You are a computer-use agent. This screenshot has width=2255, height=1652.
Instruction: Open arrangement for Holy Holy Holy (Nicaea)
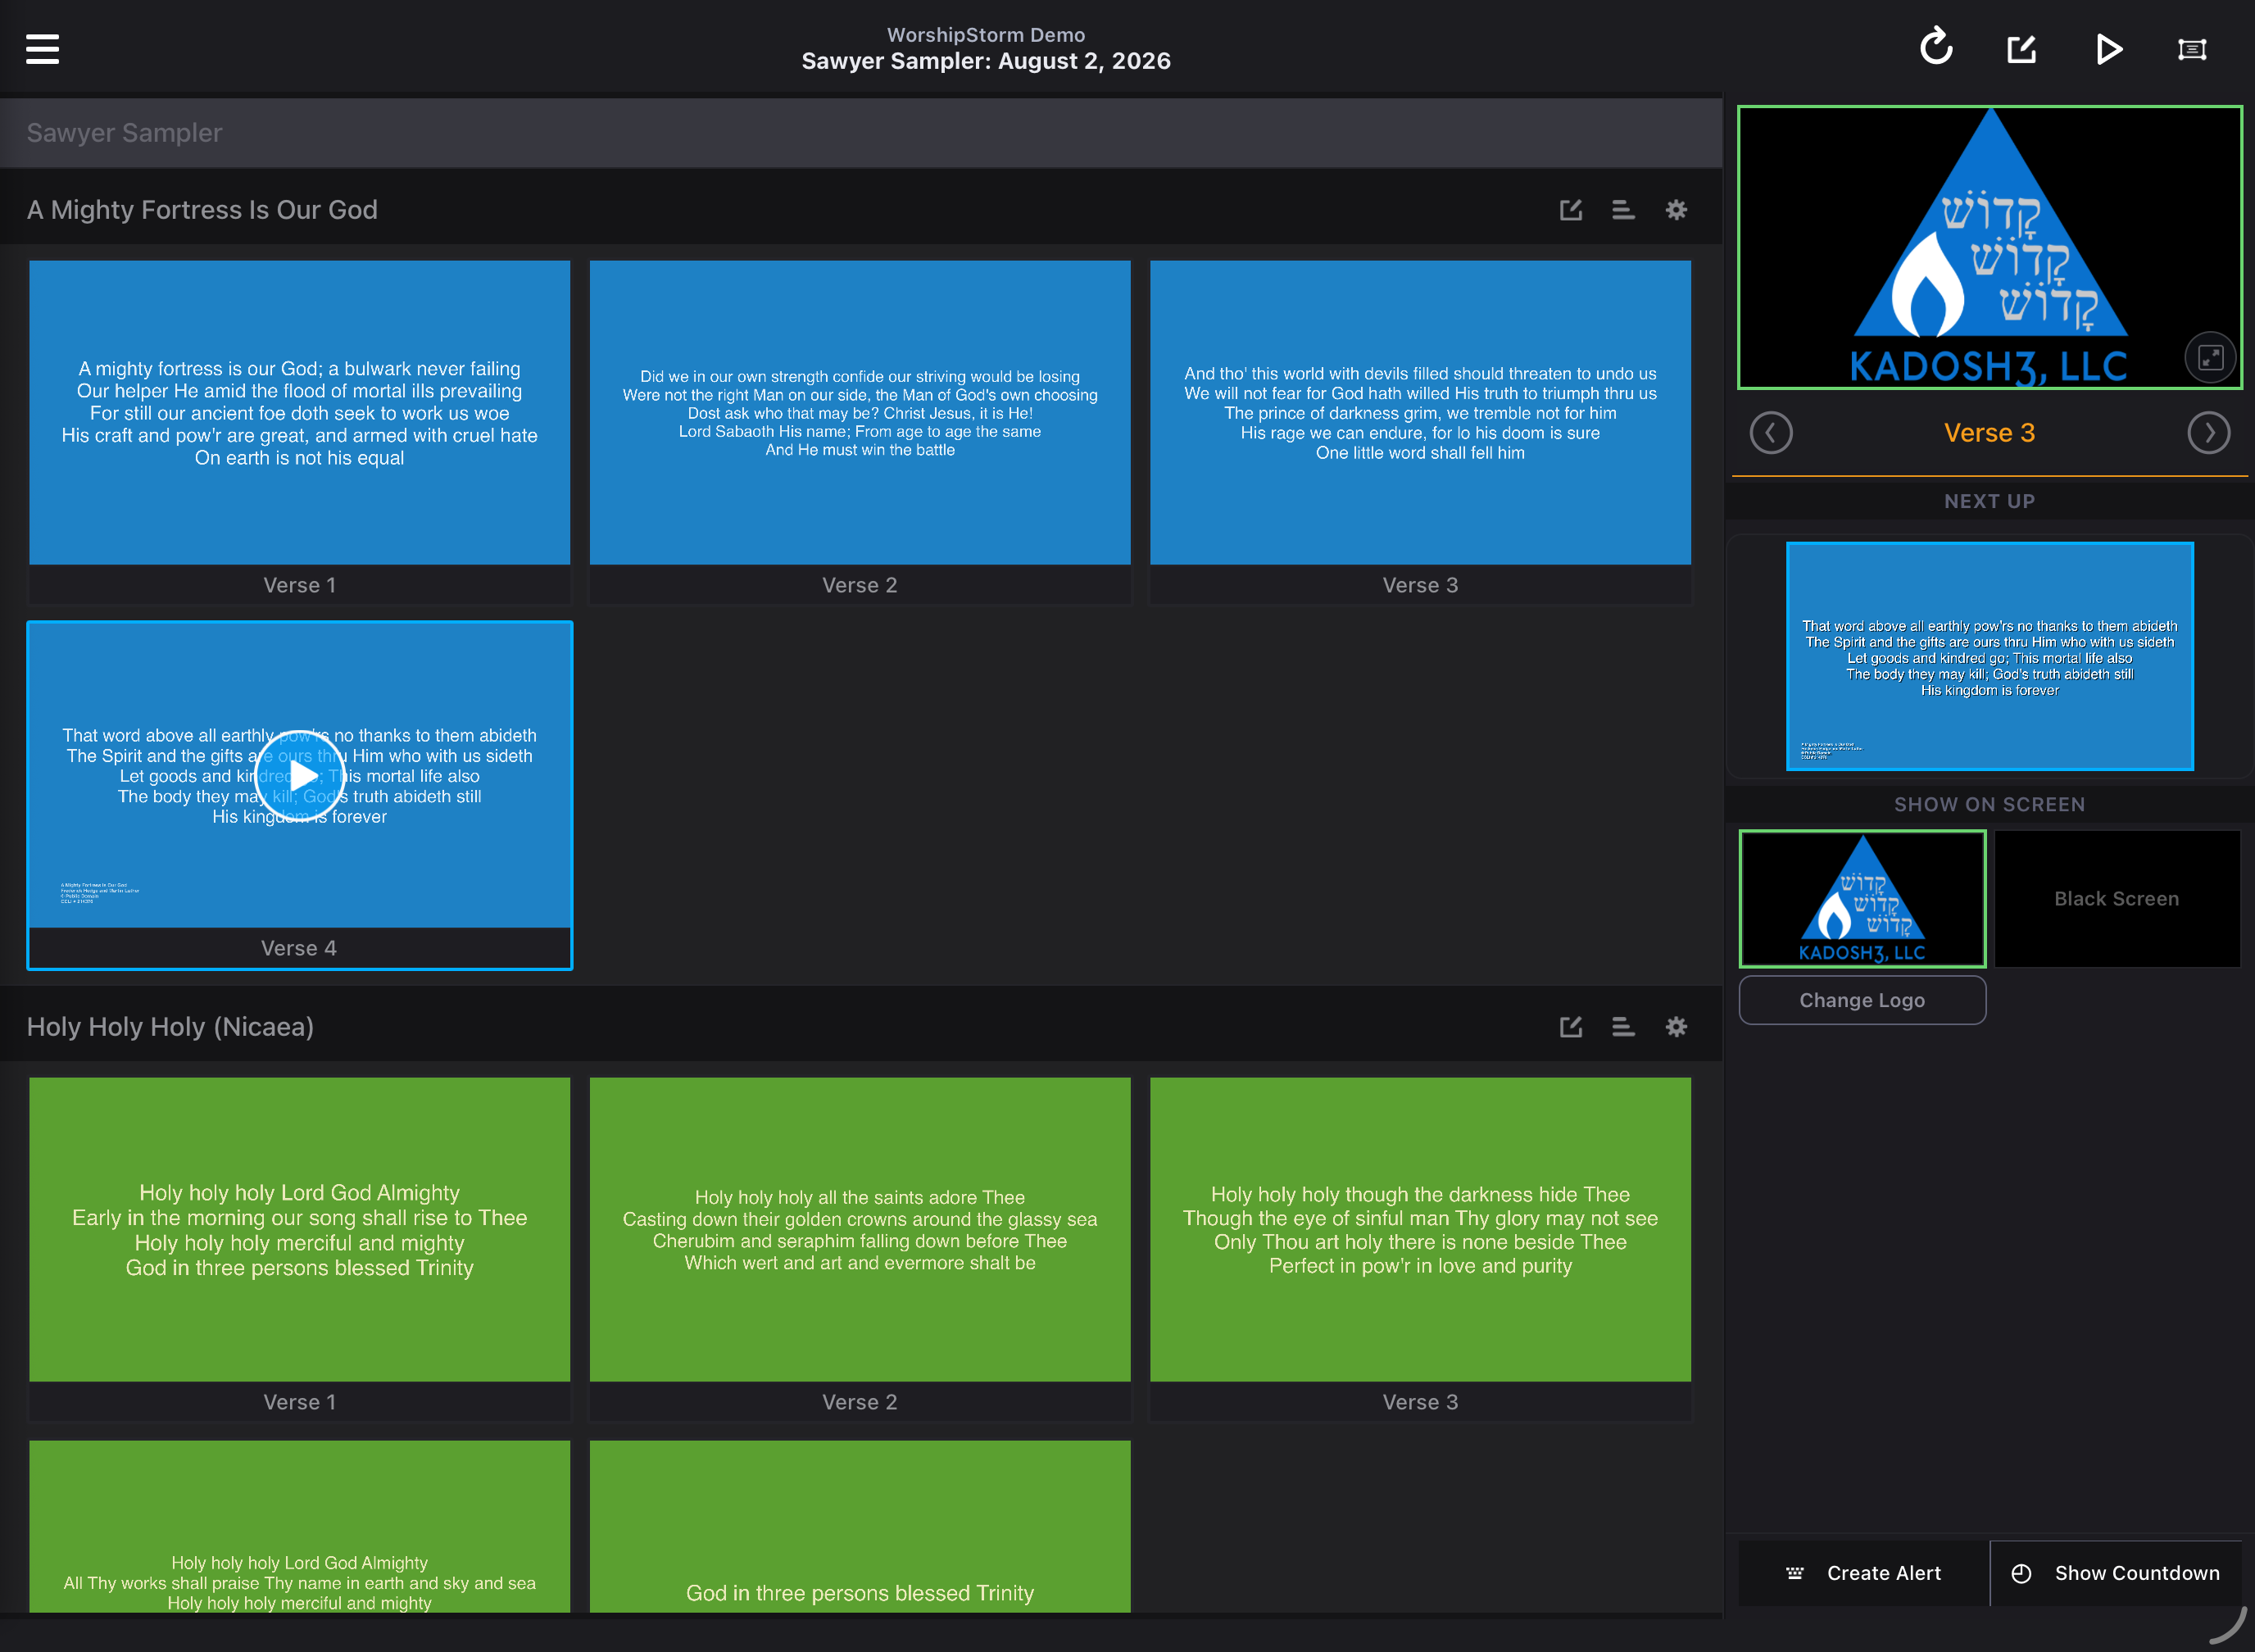coord(1623,1027)
